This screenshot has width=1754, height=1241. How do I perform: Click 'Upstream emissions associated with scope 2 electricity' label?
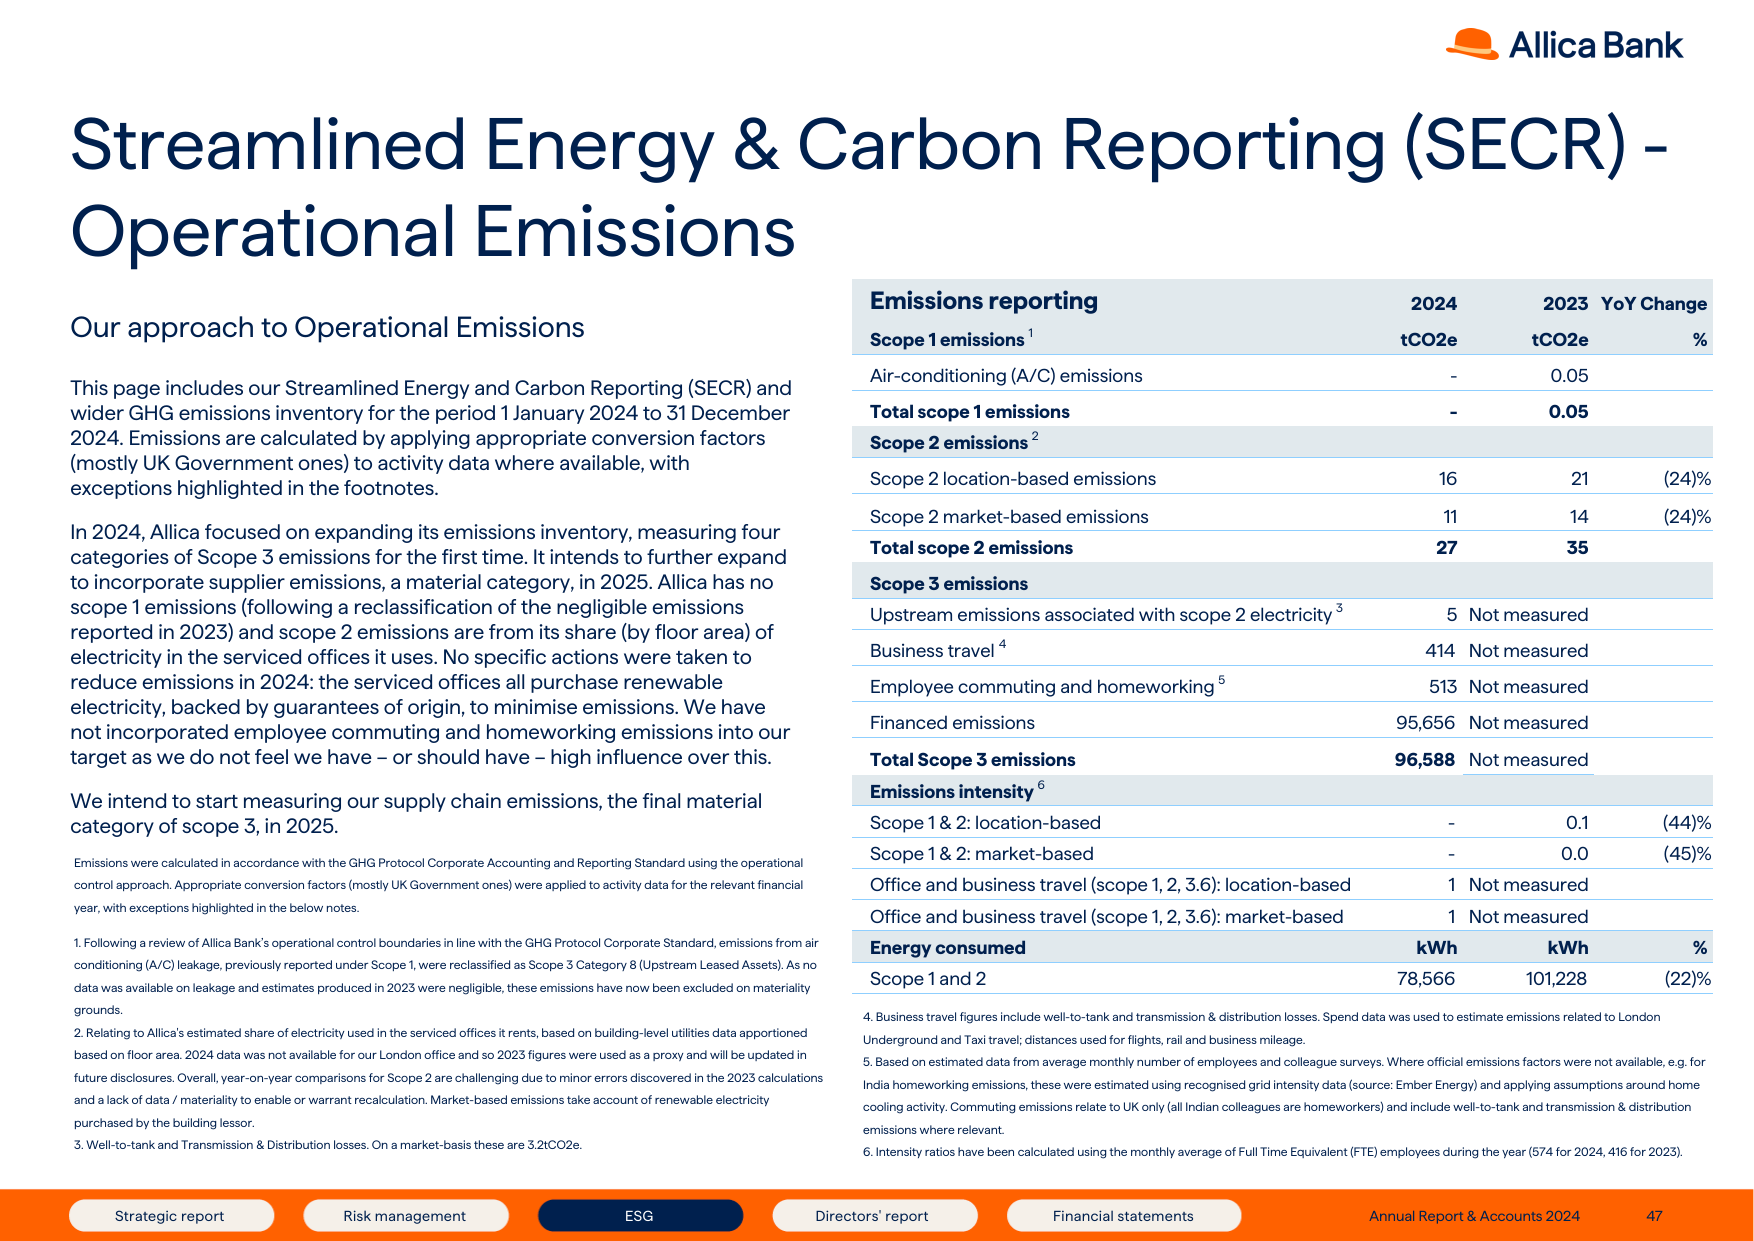pos(1101,615)
